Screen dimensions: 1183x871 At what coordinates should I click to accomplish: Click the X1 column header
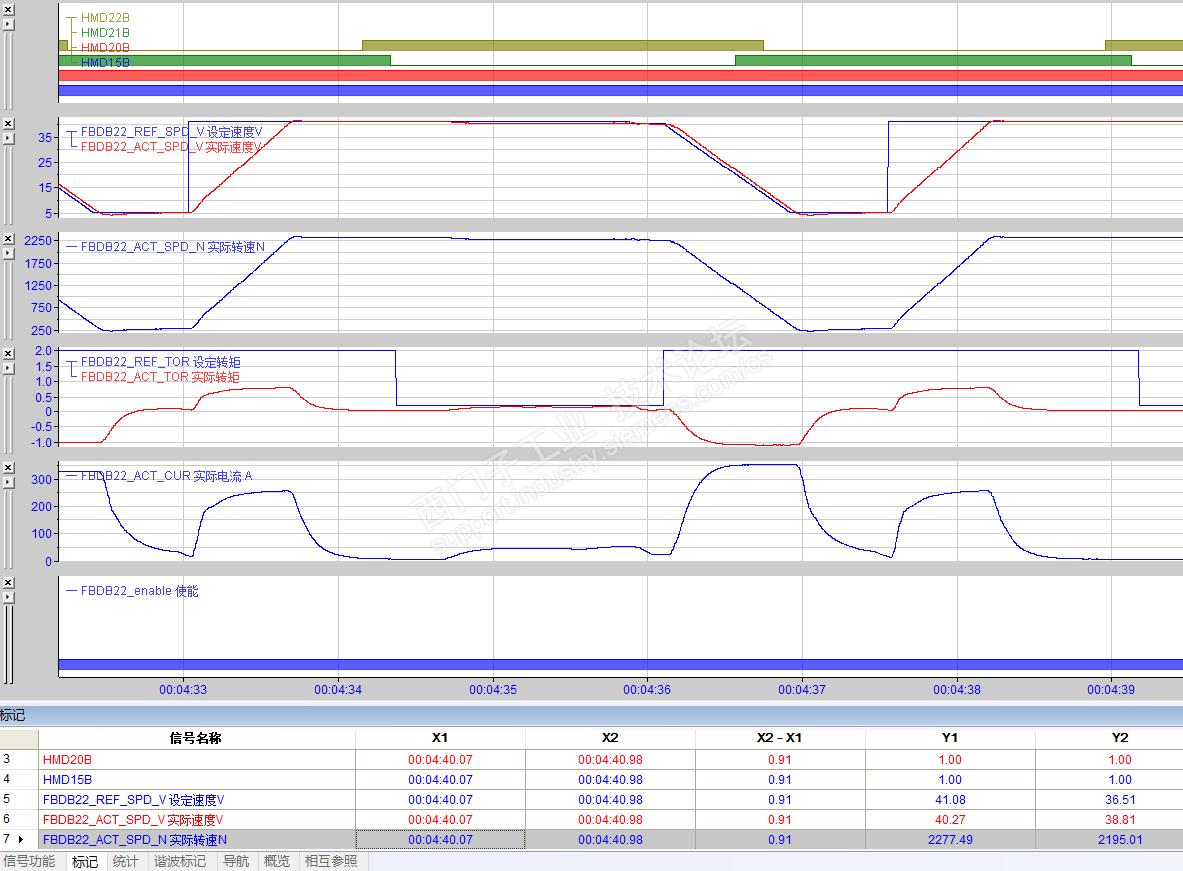click(x=440, y=738)
